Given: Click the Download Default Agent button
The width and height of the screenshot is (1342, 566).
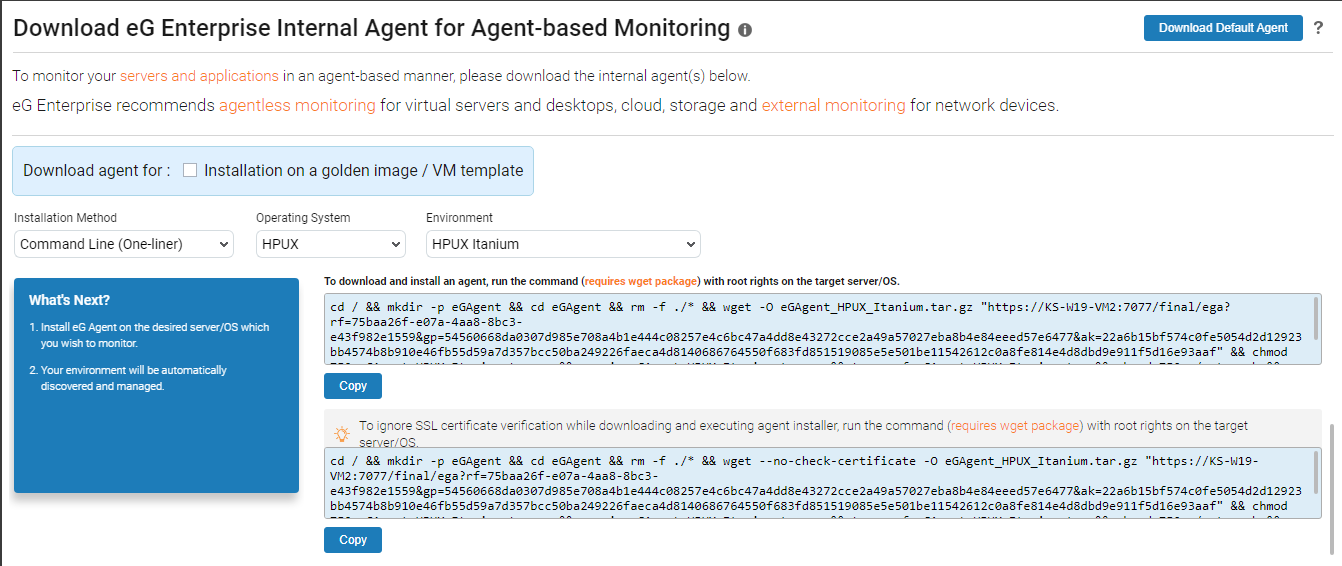Looking at the screenshot, I should coord(1223,28).
